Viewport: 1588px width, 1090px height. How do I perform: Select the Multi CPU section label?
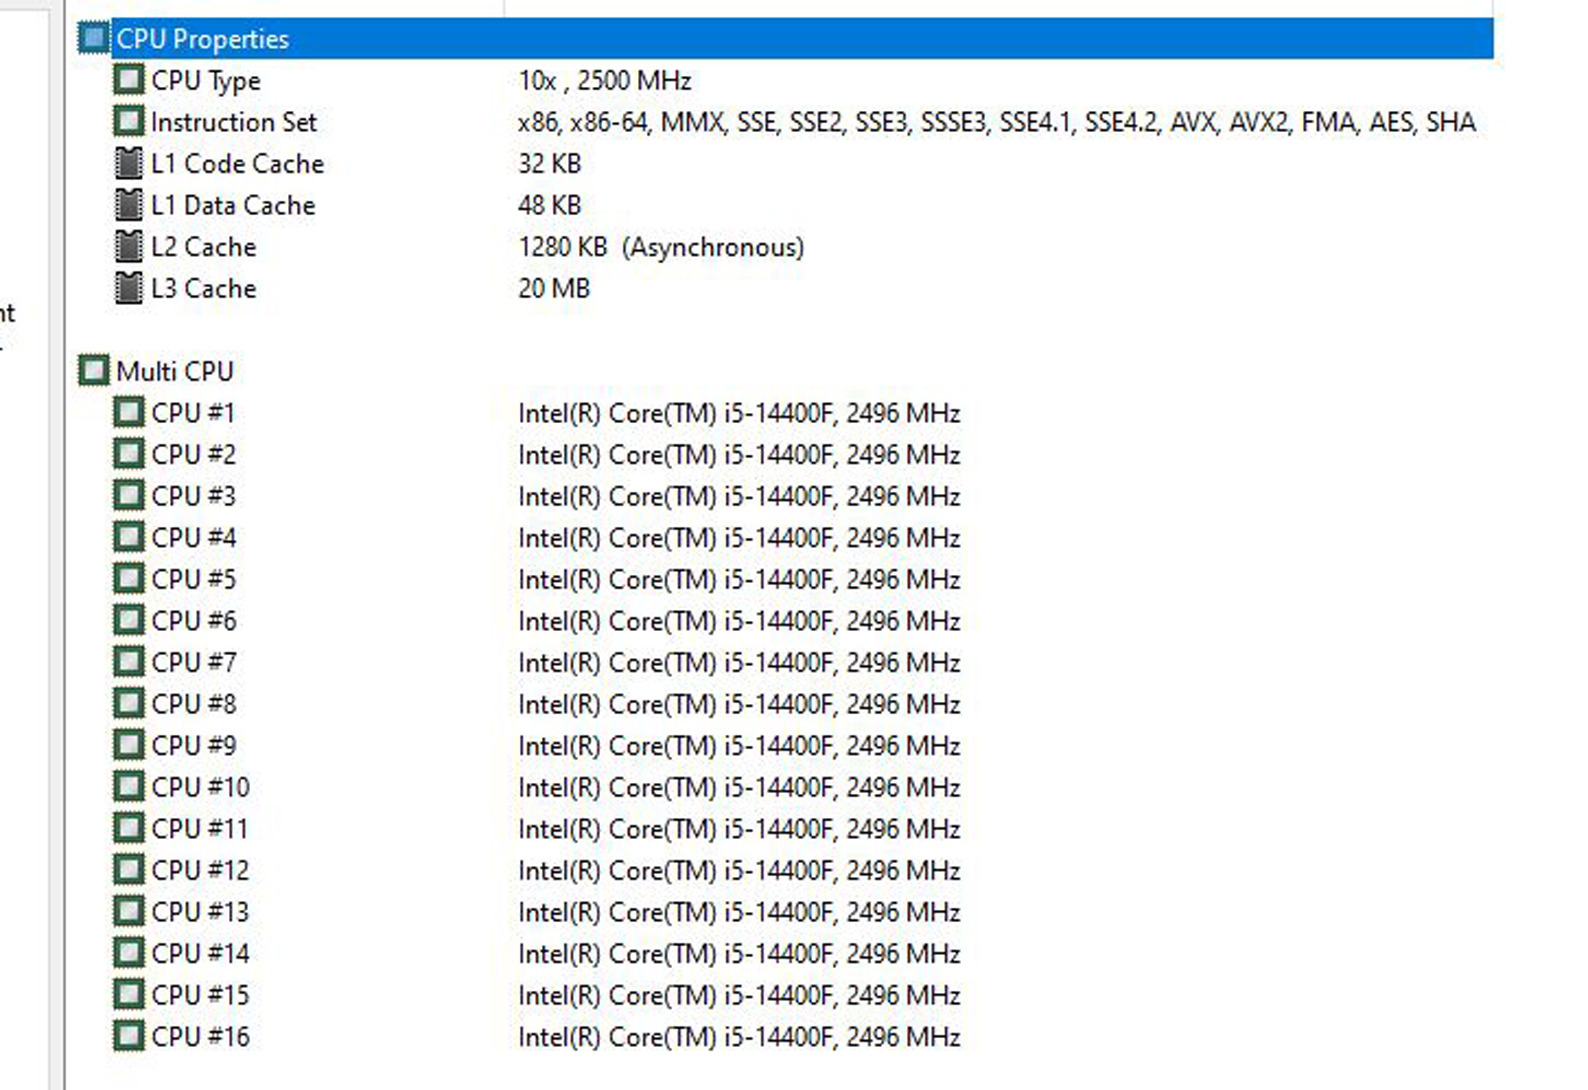point(175,371)
